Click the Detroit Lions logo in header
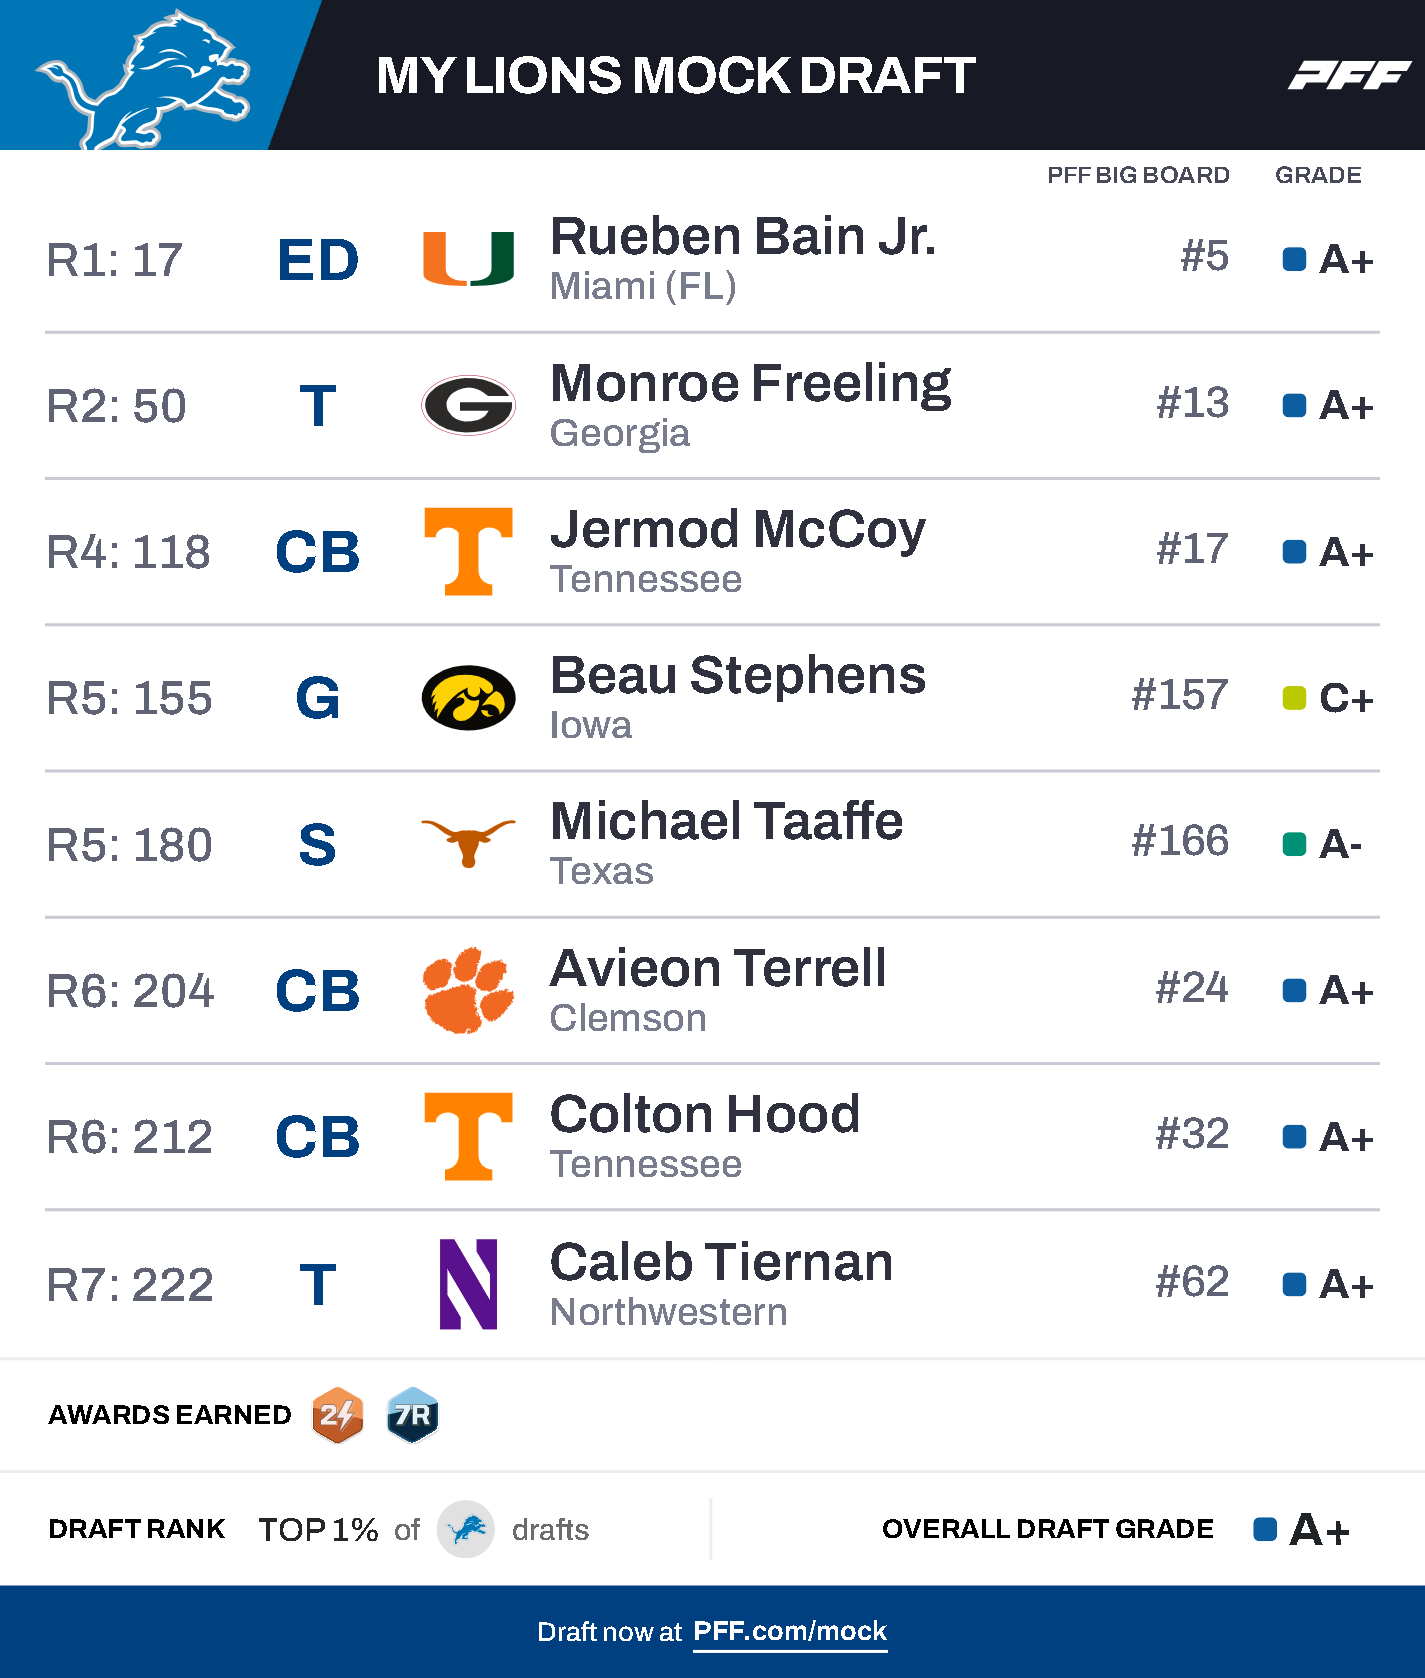 [143, 78]
